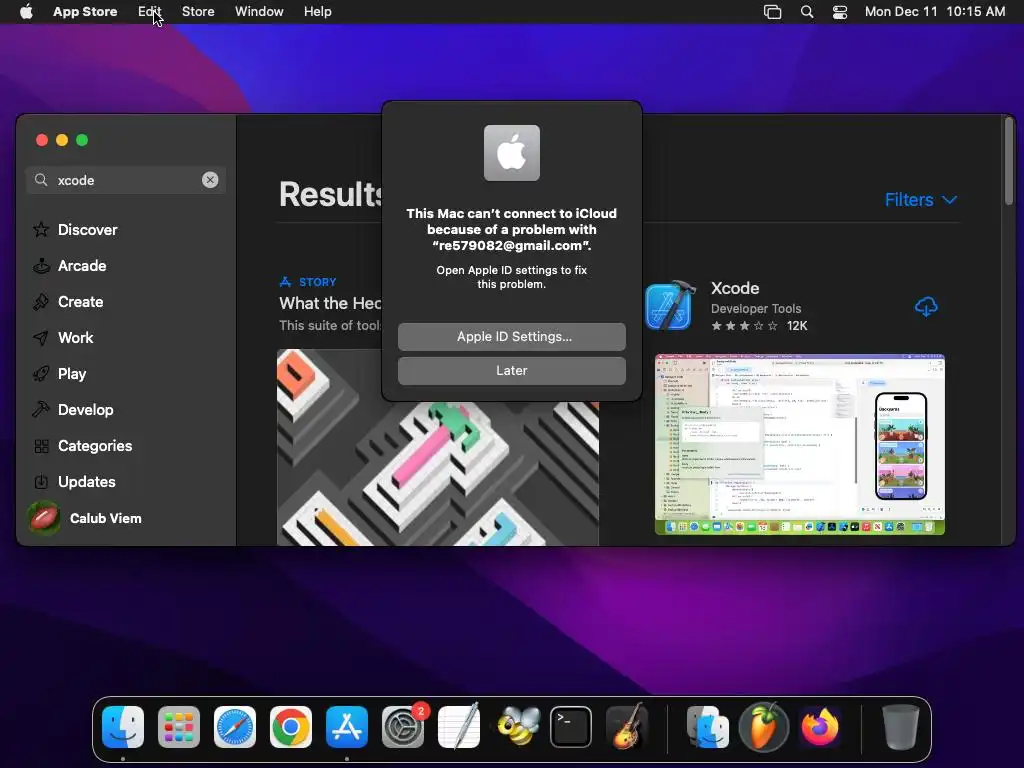This screenshot has height=768, width=1024.
Task: Expand the Filters dropdown
Action: [x=921, y=200]
